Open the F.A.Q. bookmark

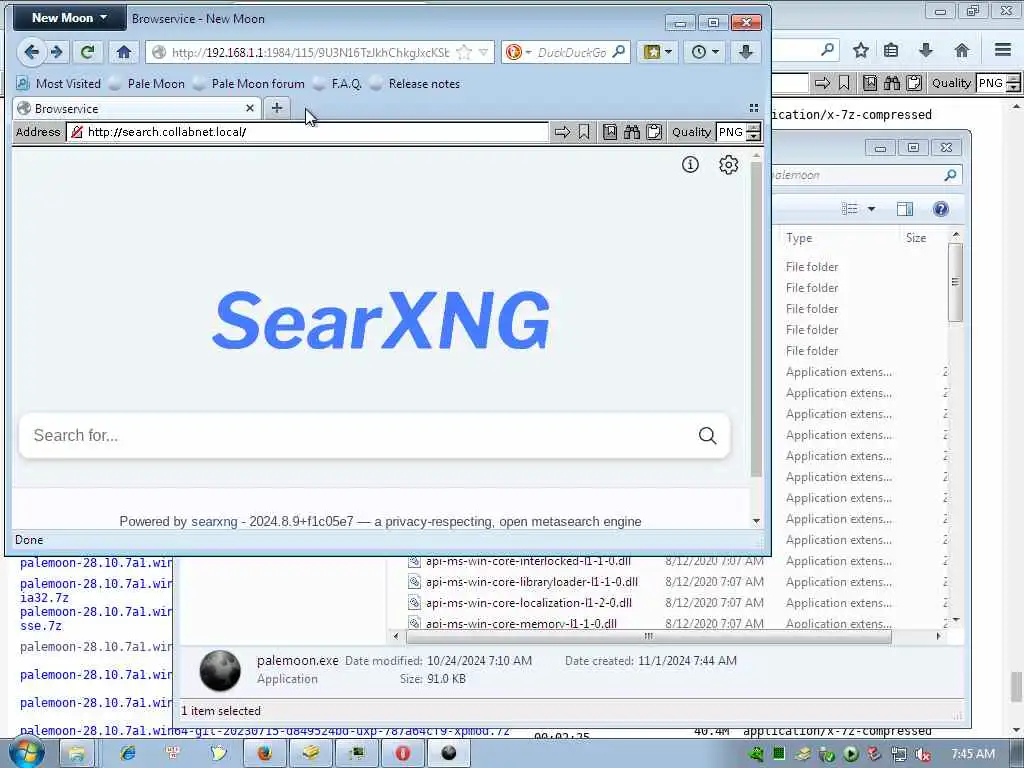pos(338,84)
